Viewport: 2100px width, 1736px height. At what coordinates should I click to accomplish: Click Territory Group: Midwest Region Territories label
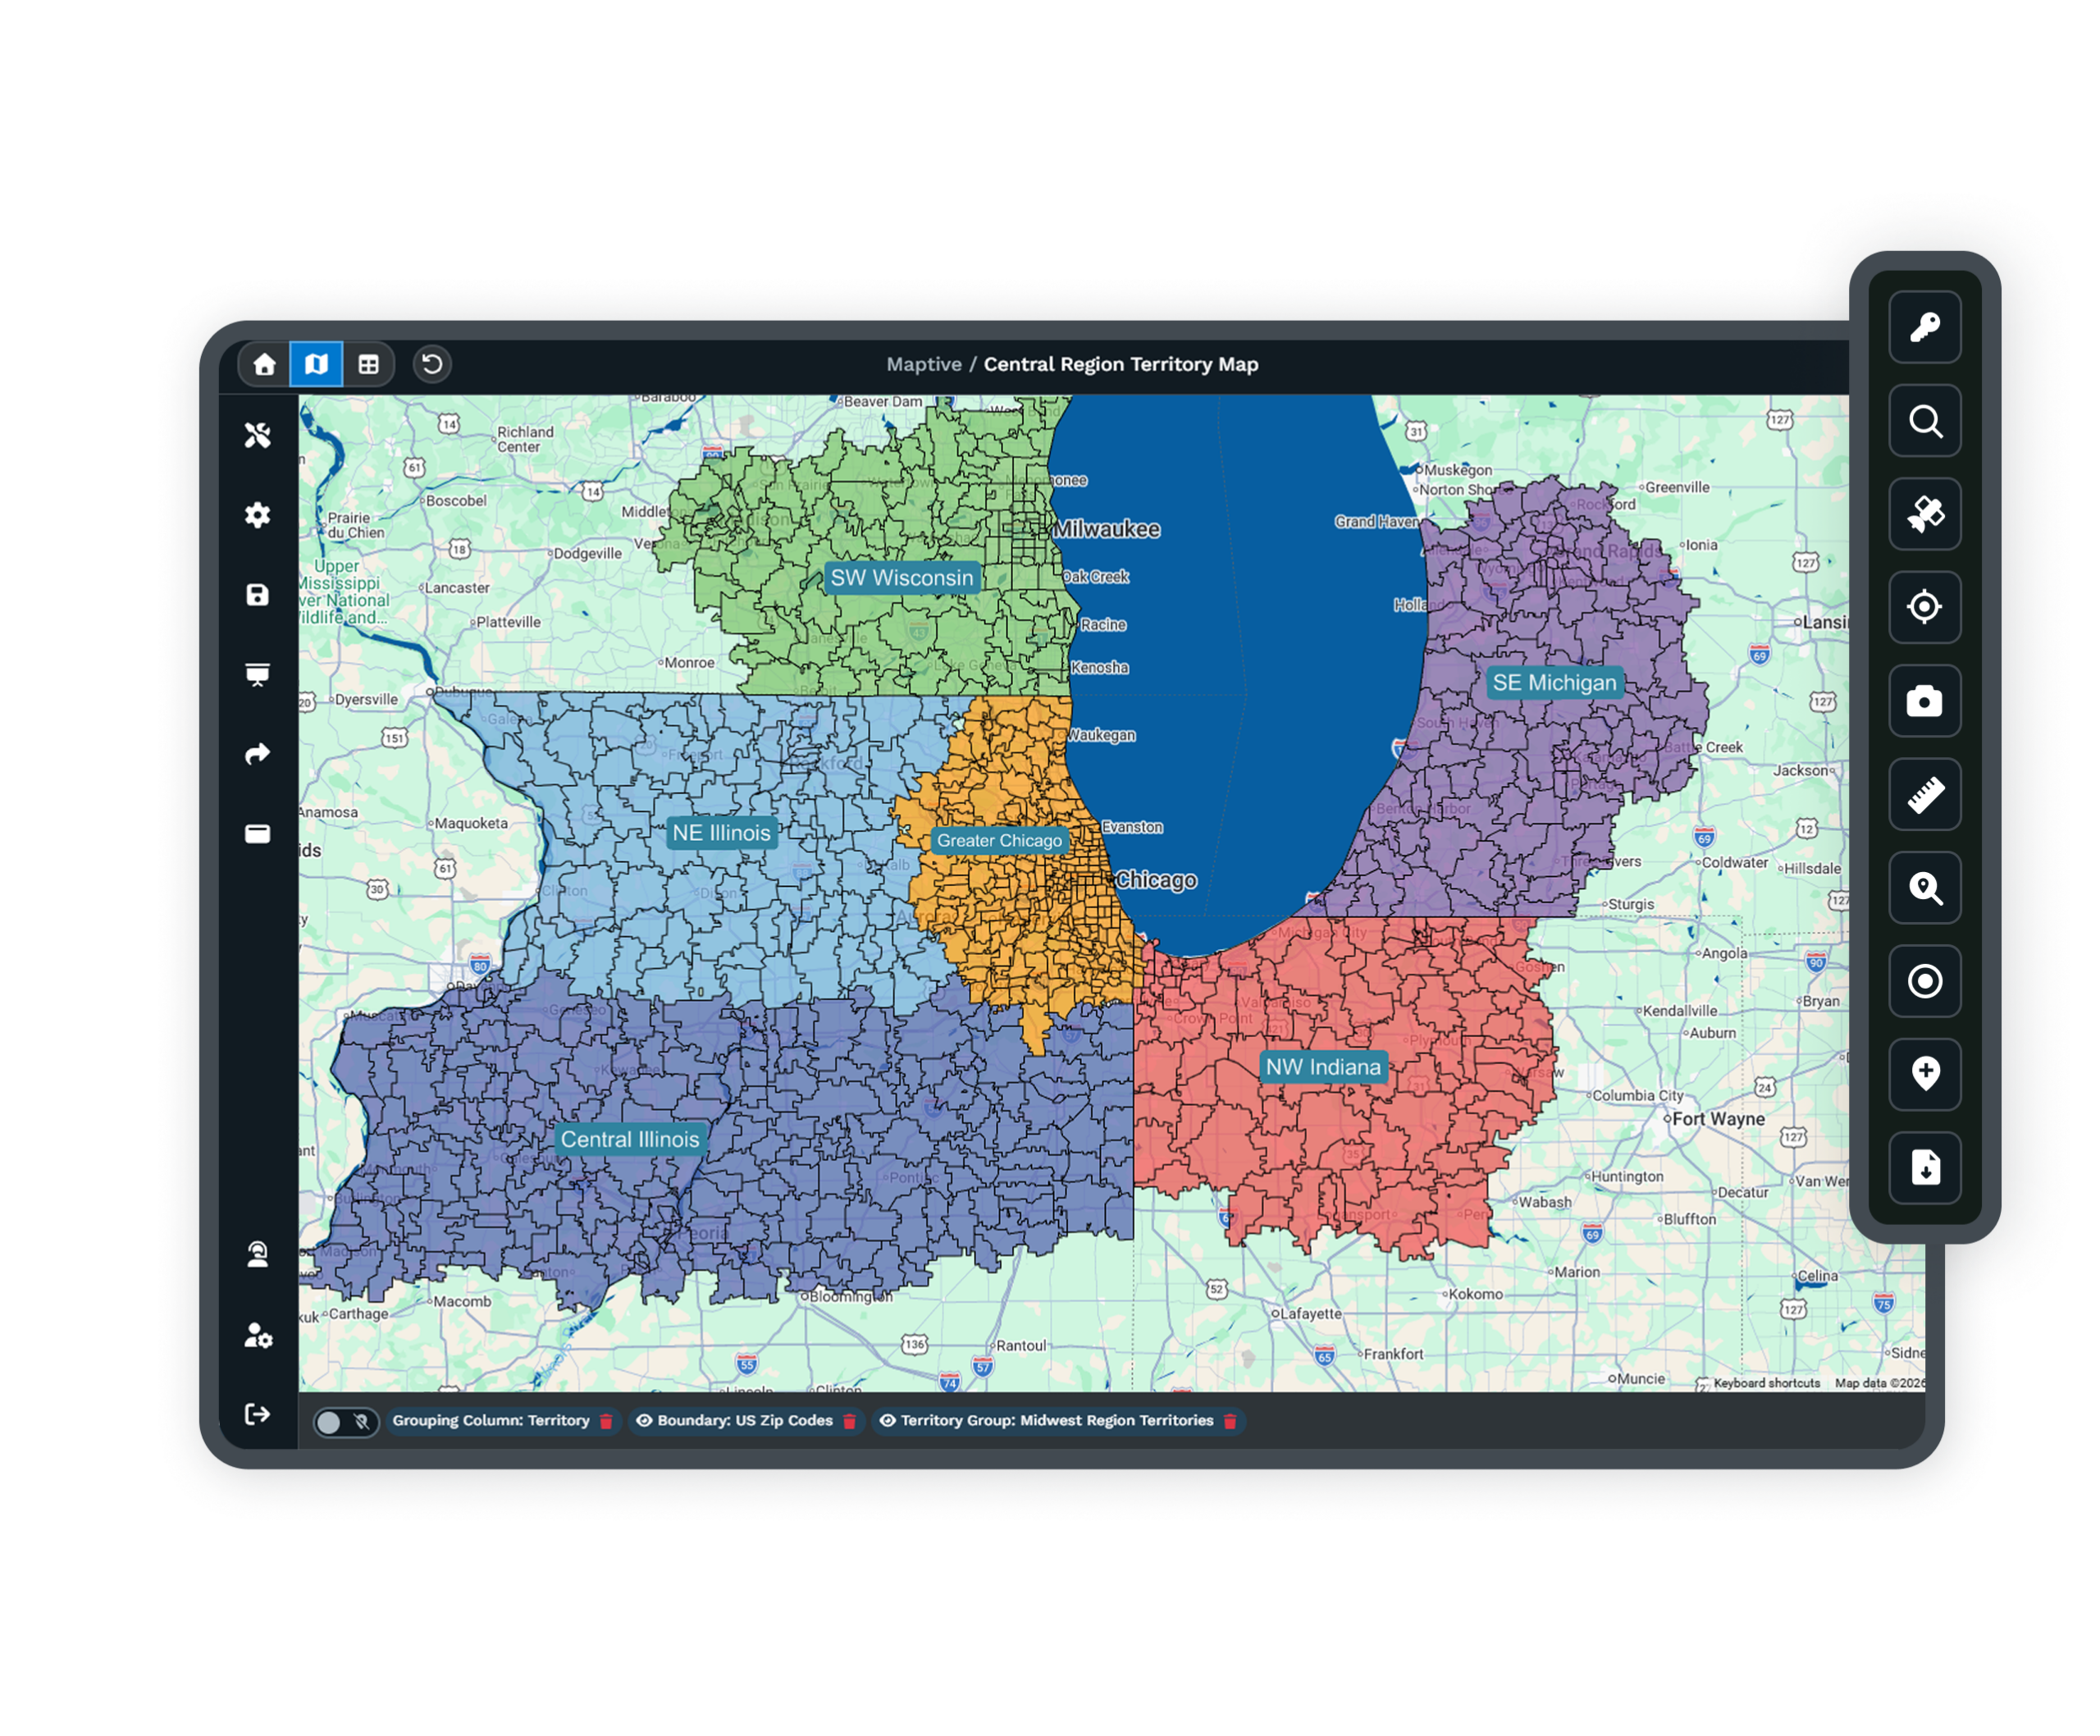(1057, 1420)
